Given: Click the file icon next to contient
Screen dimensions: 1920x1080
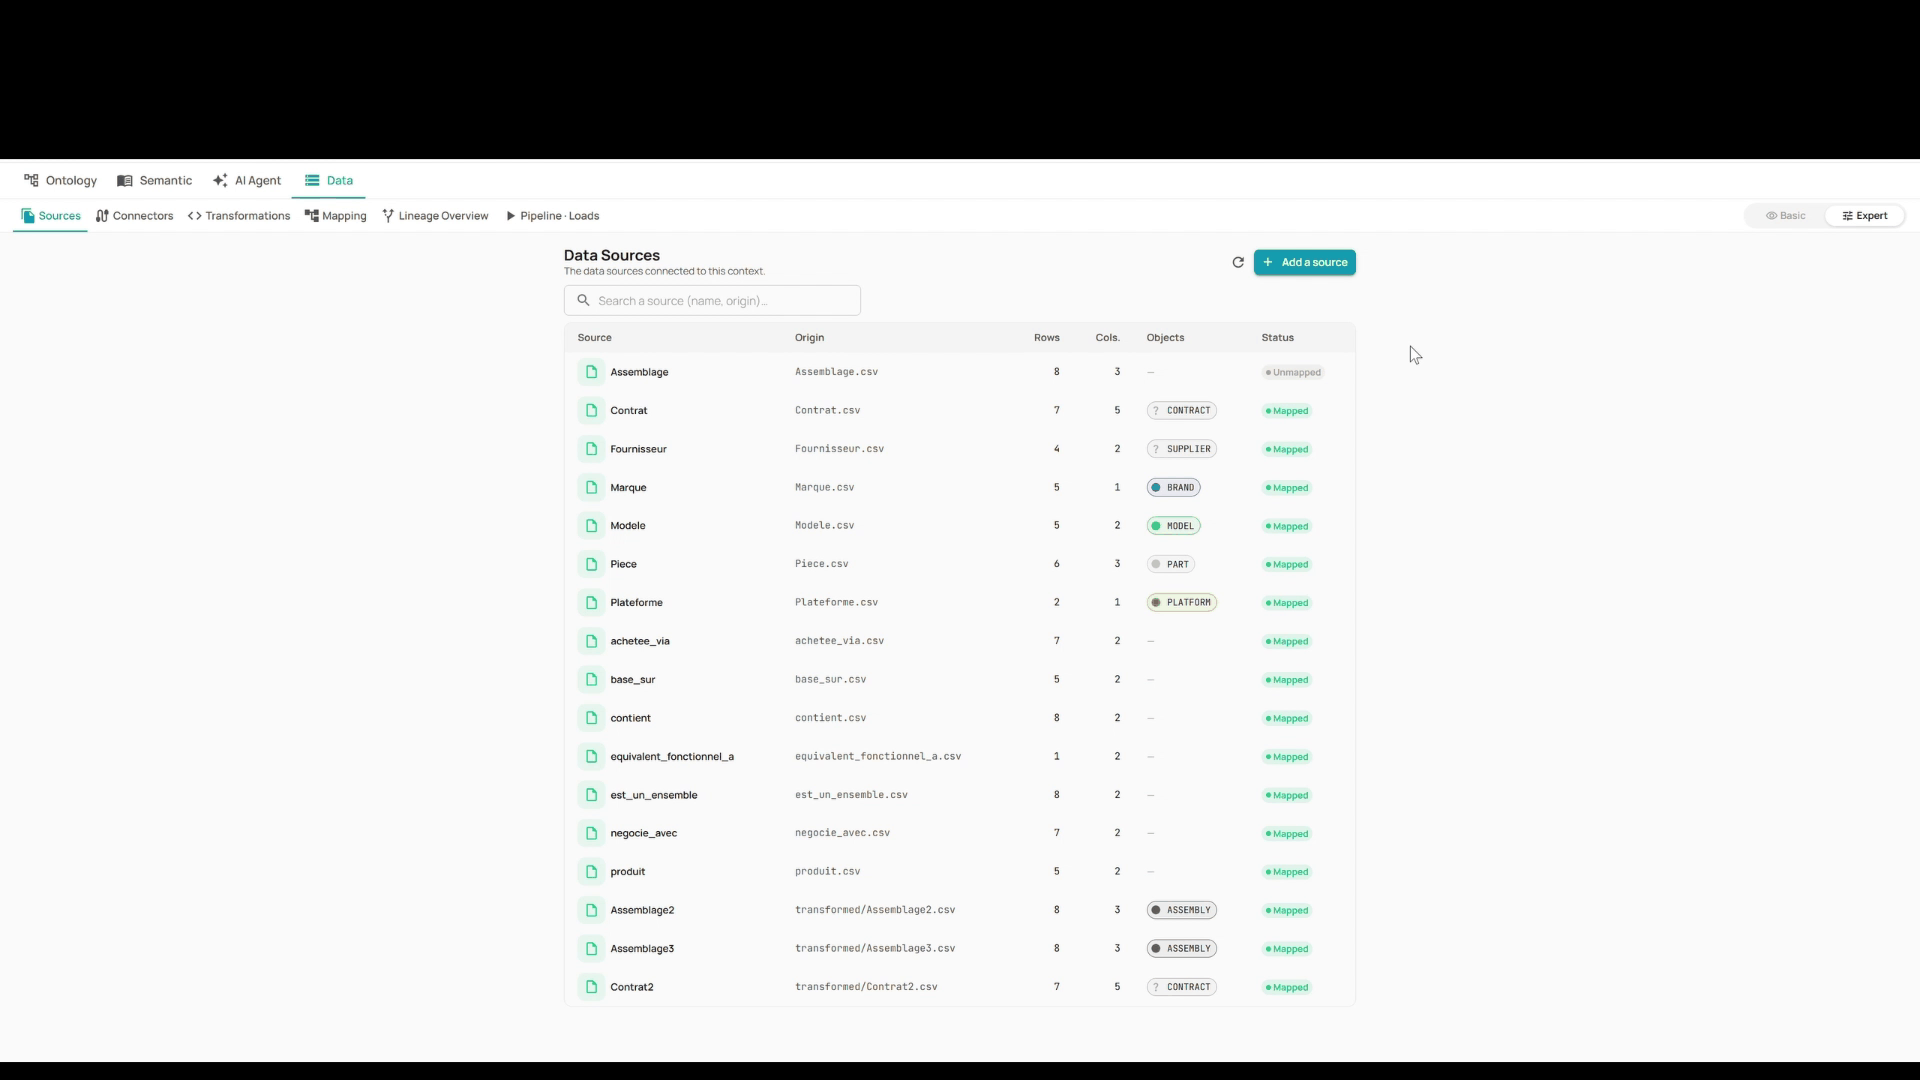Looking at the screenshot, I should pyautogui.click(x=591, y=718).
